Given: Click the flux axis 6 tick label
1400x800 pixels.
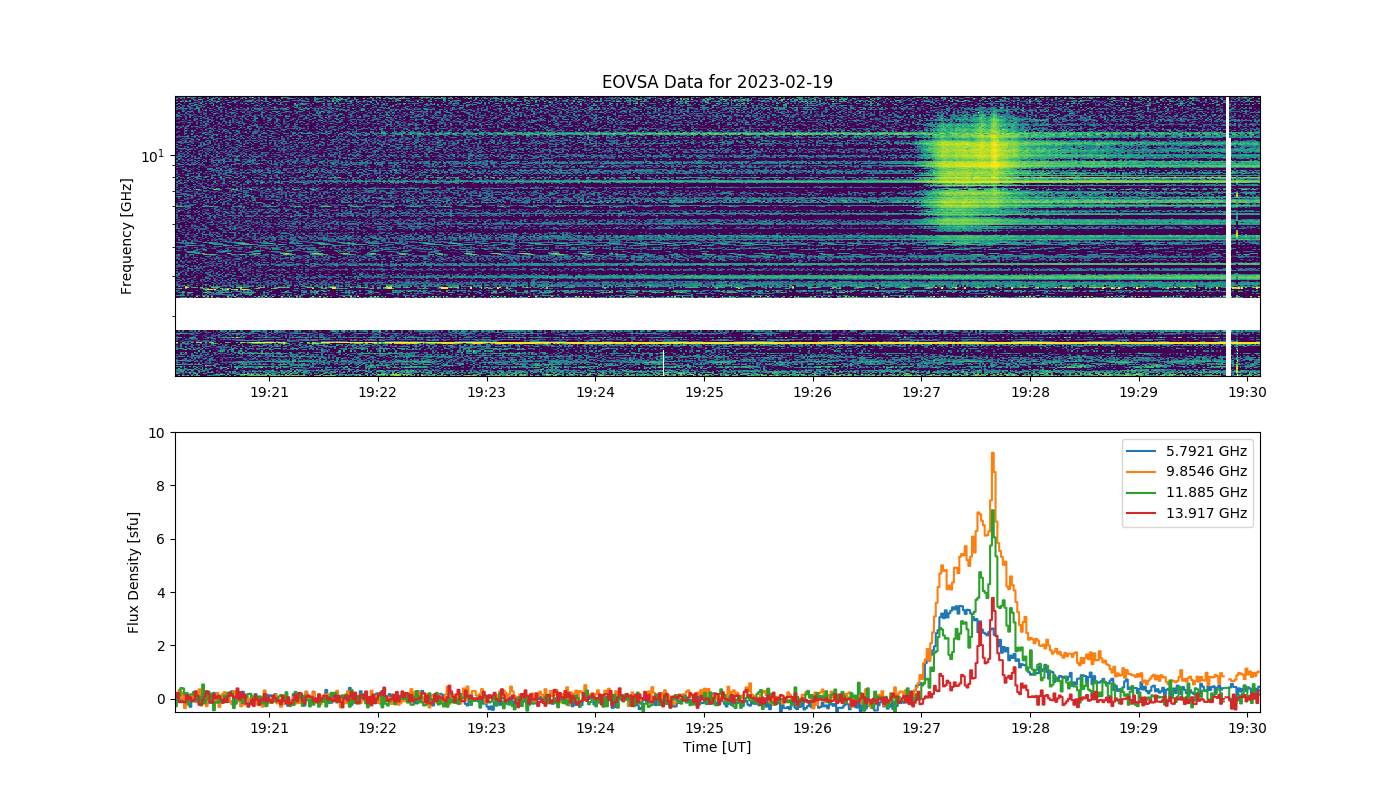Looking at the screenshot, I should click(x=160, y=539).
